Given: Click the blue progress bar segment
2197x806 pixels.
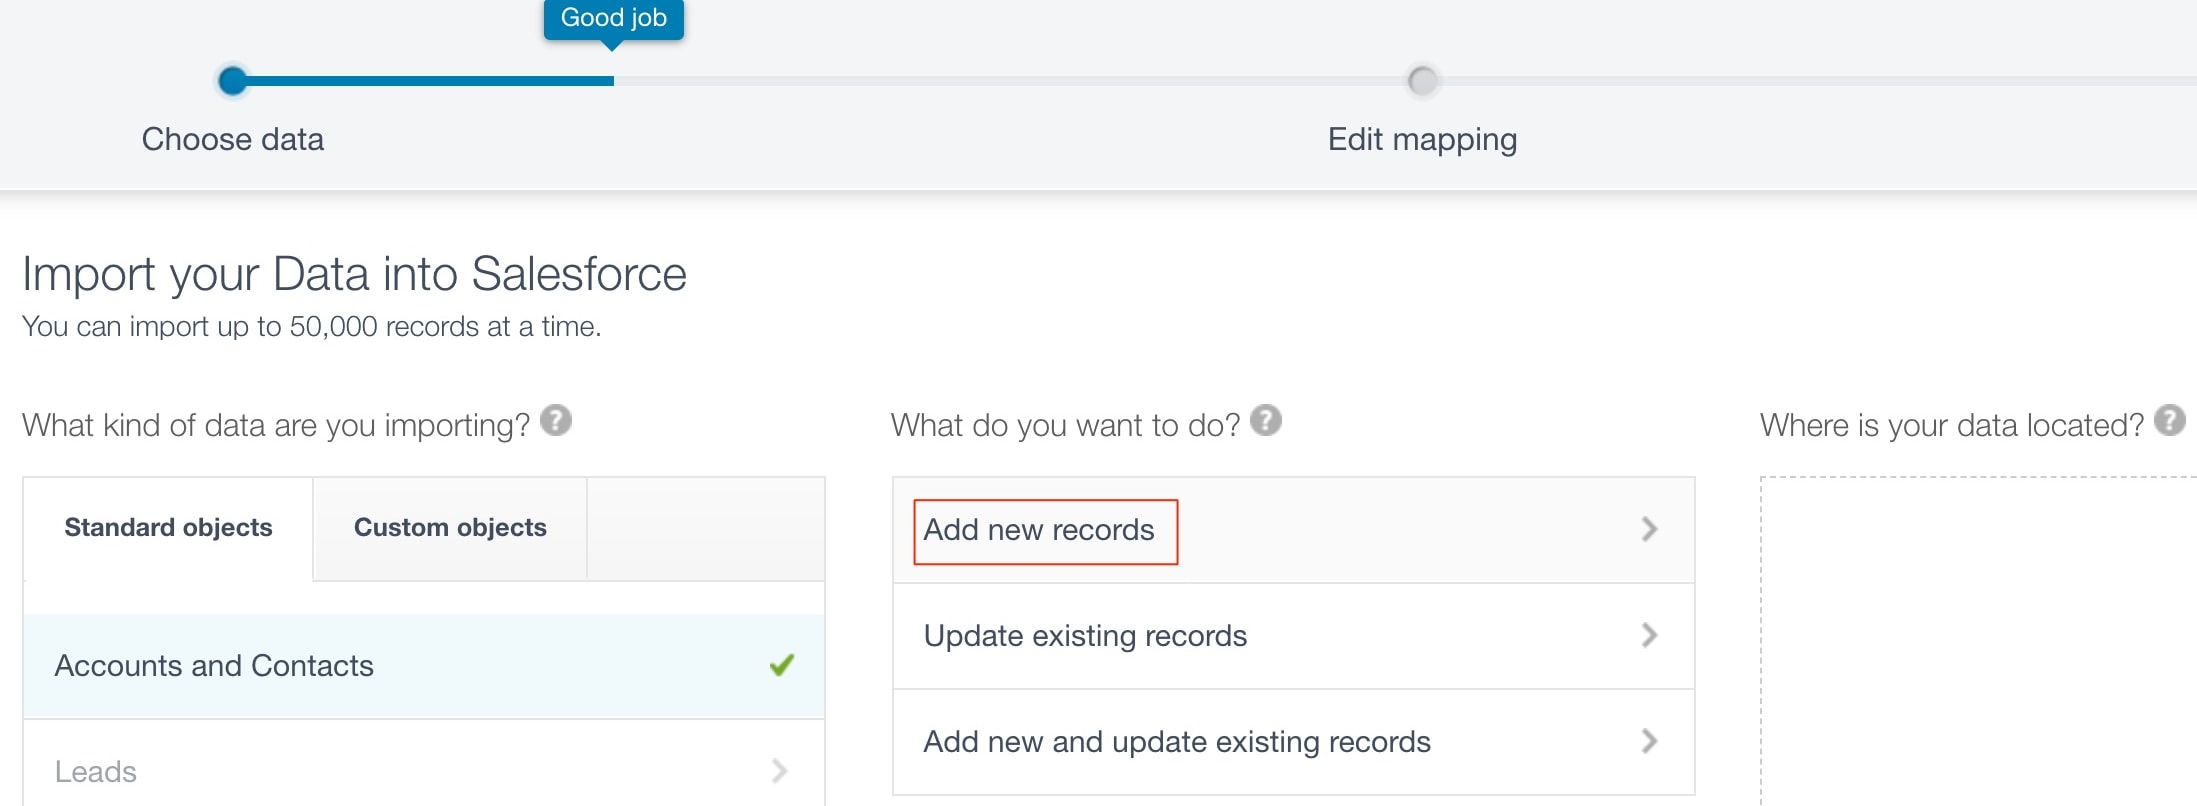Looking at the screenshot, I should coord(430,81).
